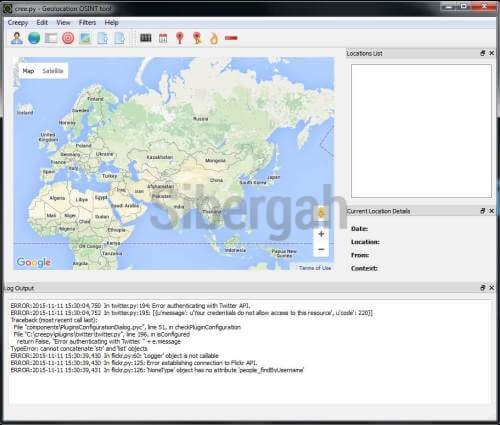Click the Algeria label on the map

click(57, 198)
